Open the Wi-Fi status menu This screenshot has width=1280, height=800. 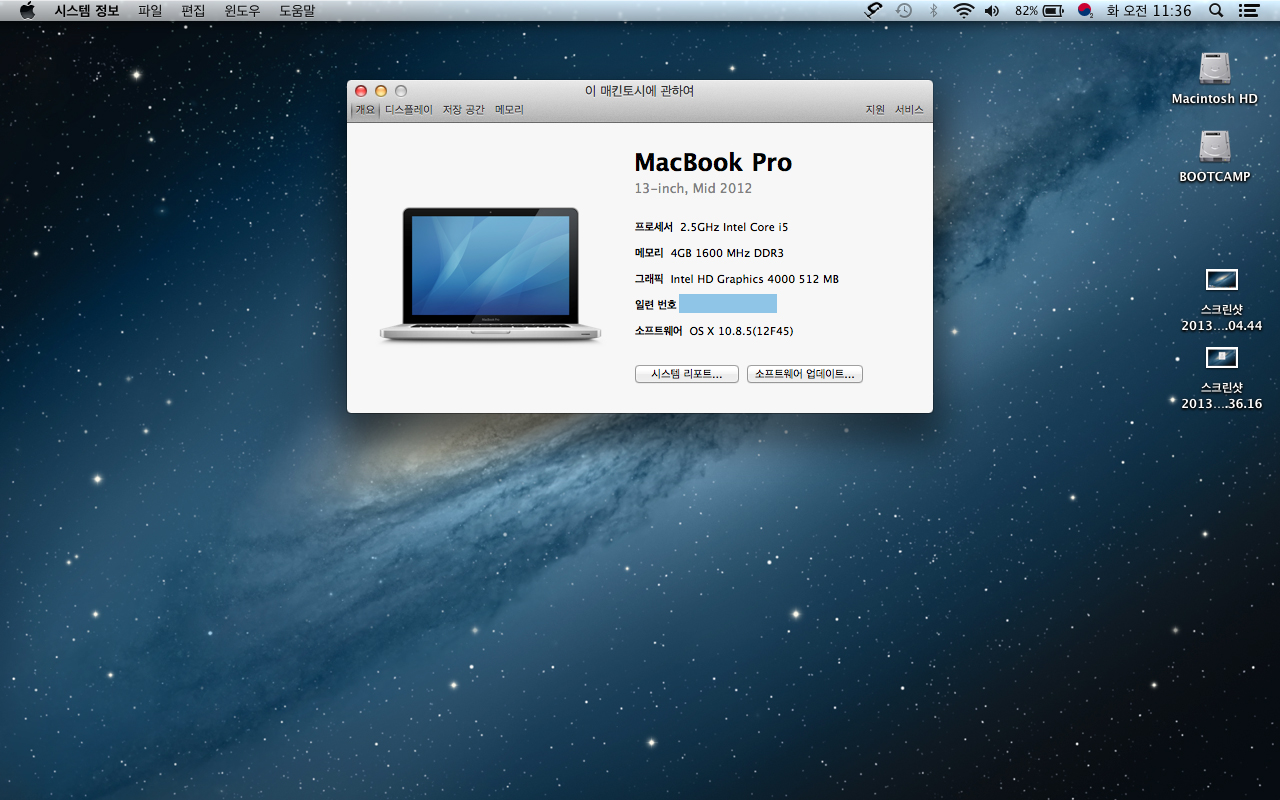coord(963,11)
